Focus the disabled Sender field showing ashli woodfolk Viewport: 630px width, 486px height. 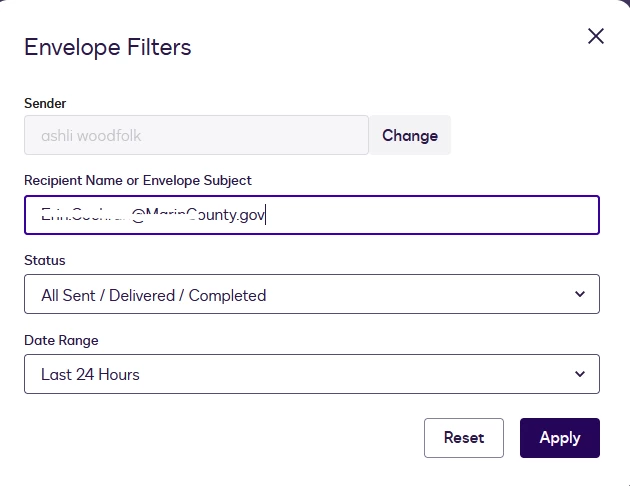196,135
